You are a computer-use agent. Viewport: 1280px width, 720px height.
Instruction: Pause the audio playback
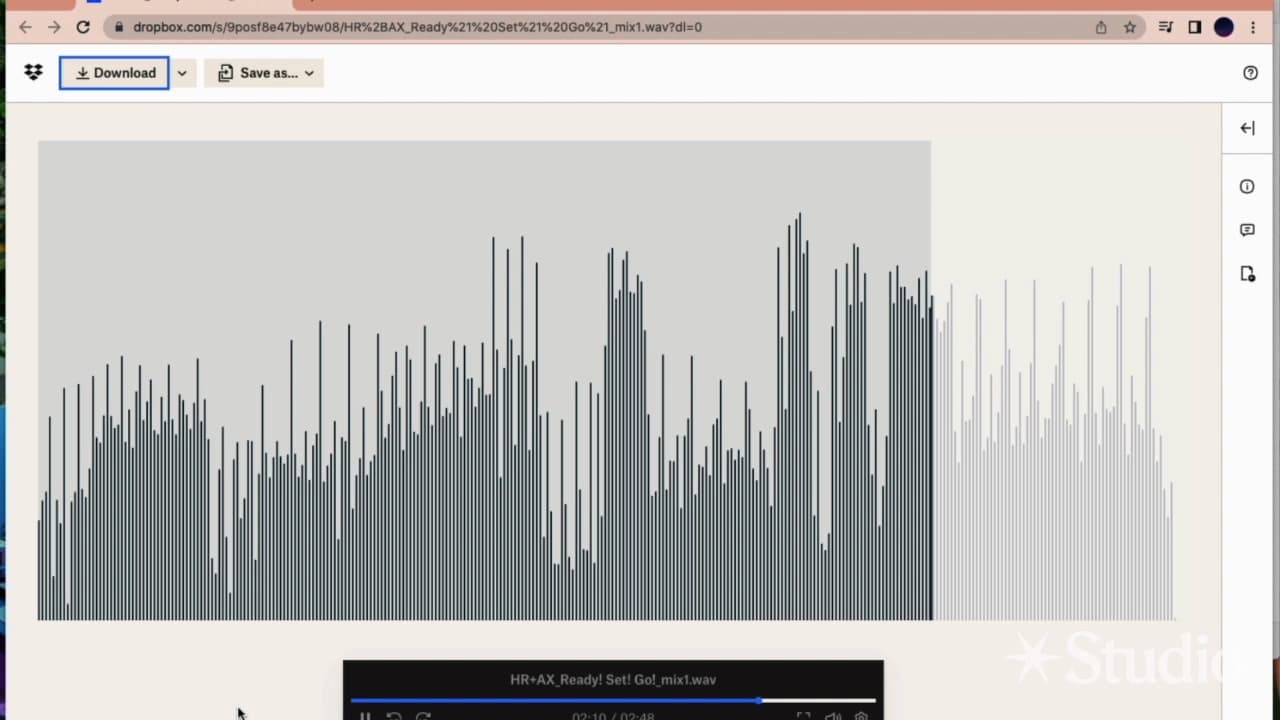coord(365,716)
